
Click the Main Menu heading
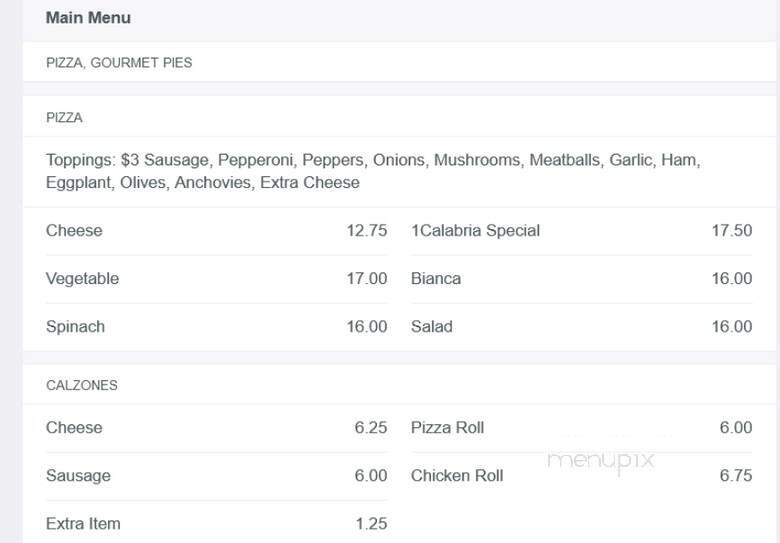(x=88, y=18)
